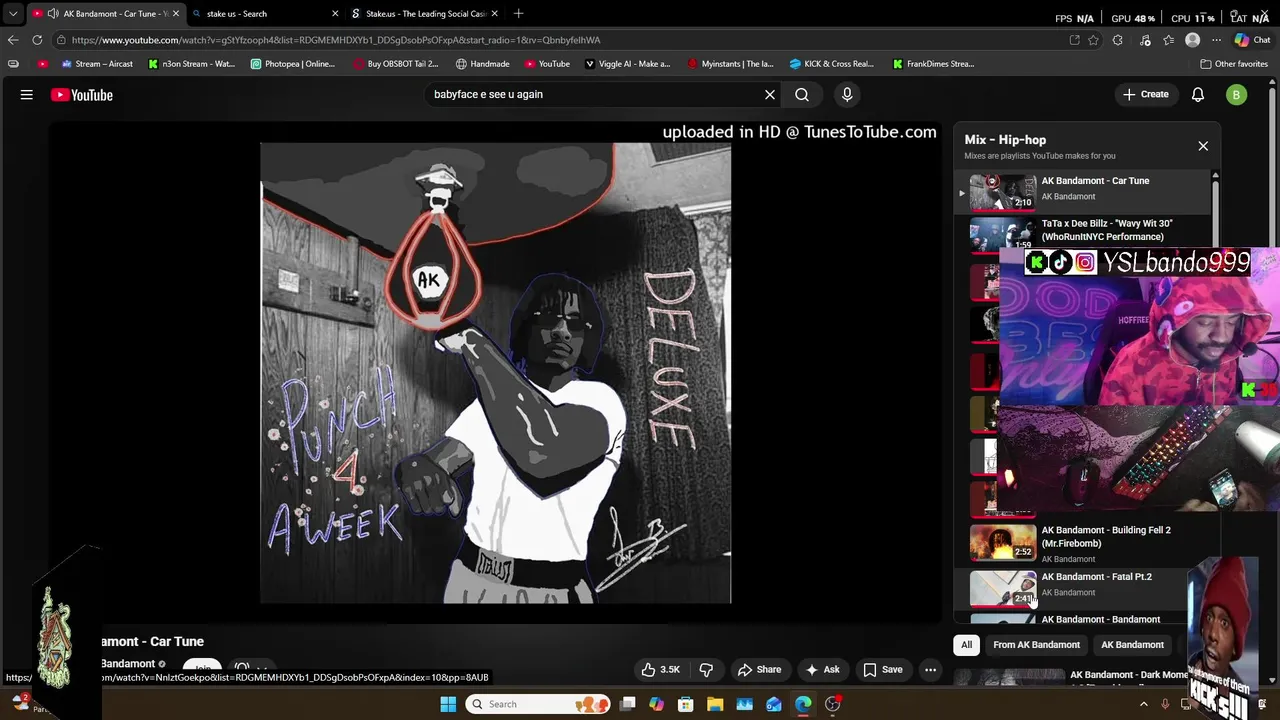This screenshot has height=720, width=1280.
Task: Open the media control music note icon
Action: 1144,40
